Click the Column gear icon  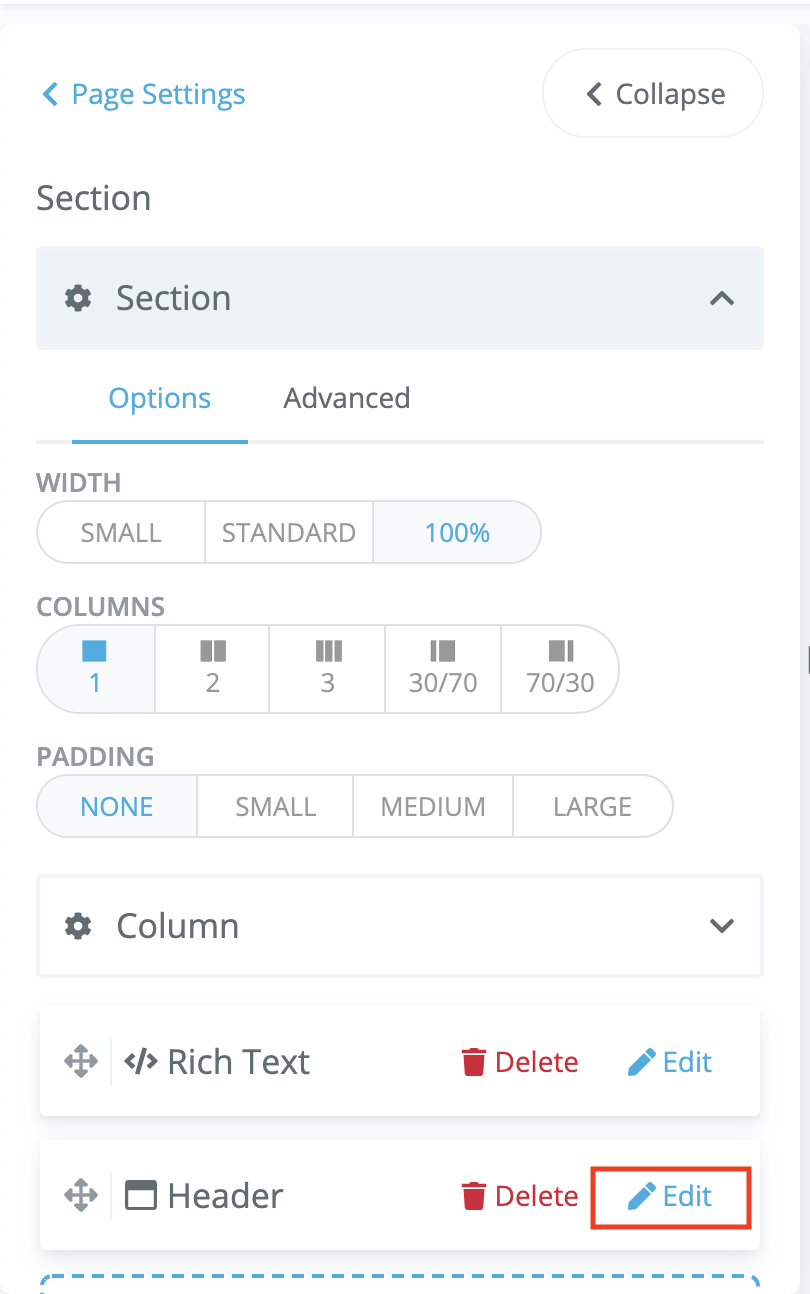pos(78,926)
